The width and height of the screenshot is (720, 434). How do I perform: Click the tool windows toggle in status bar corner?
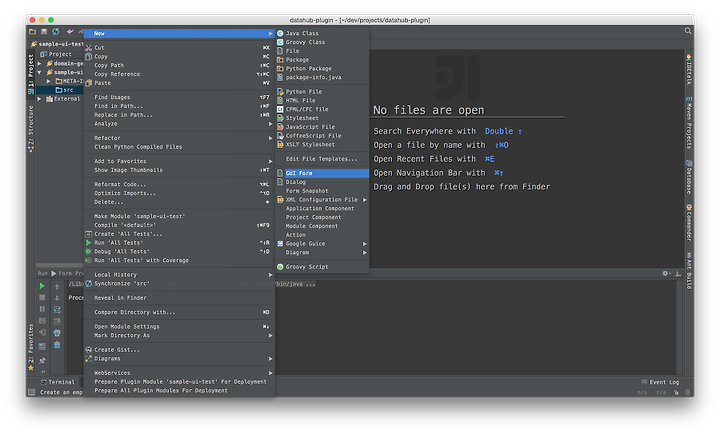pos(32,392)
